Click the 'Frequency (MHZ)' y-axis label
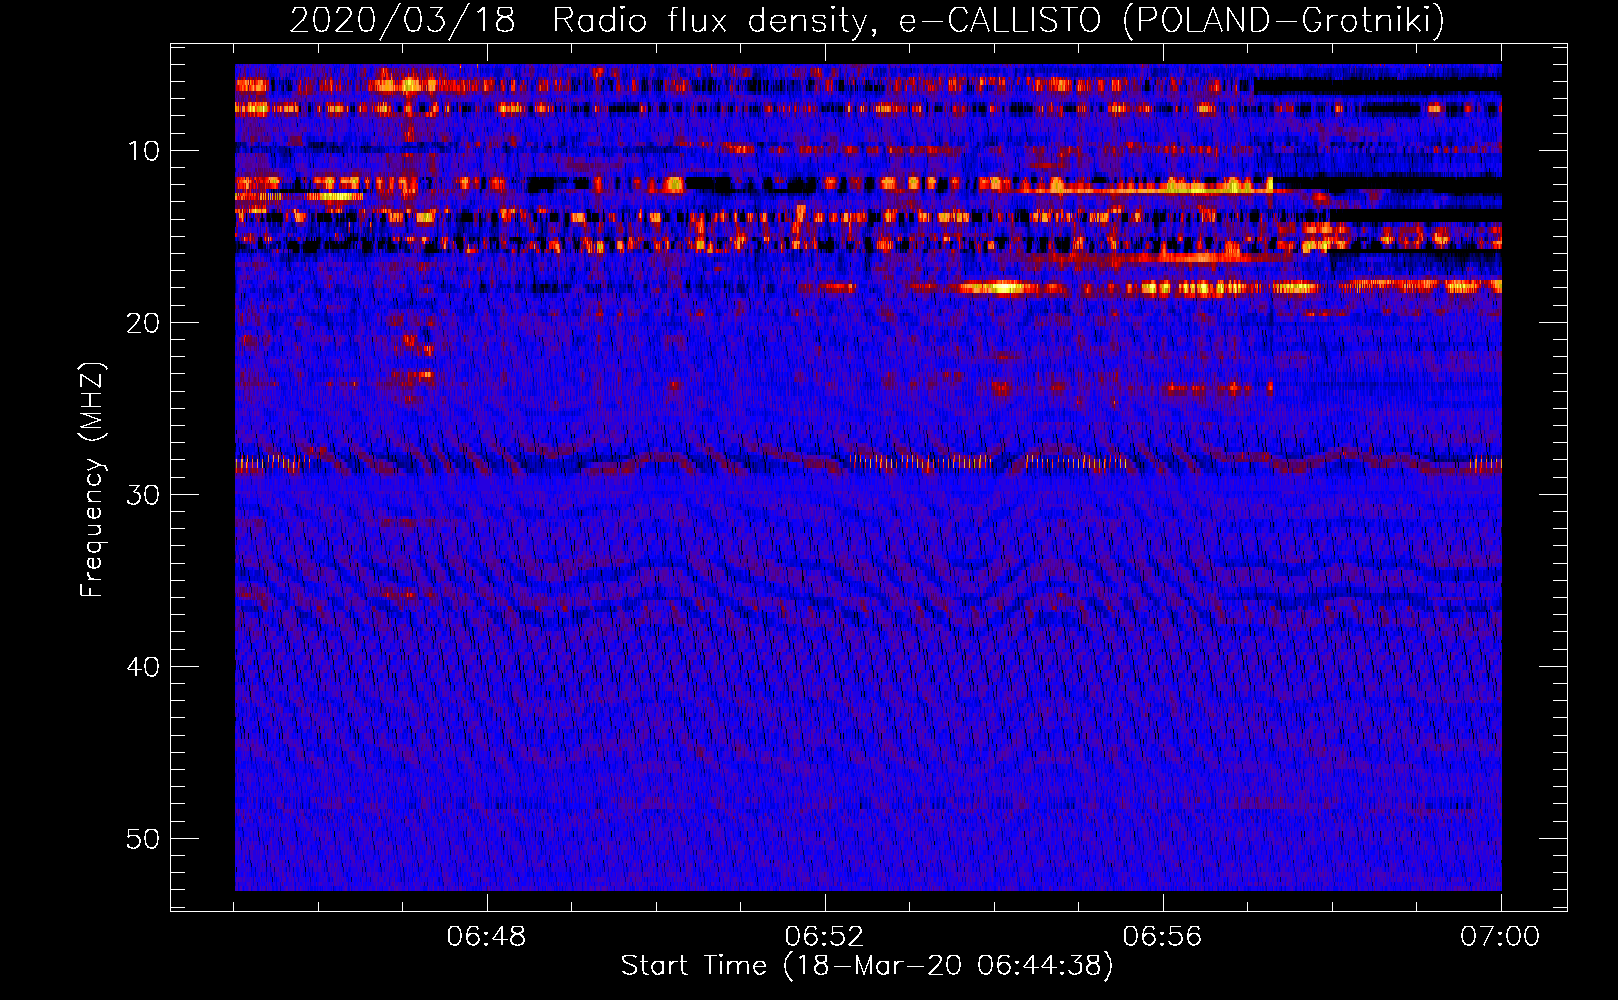 point(92,480)
